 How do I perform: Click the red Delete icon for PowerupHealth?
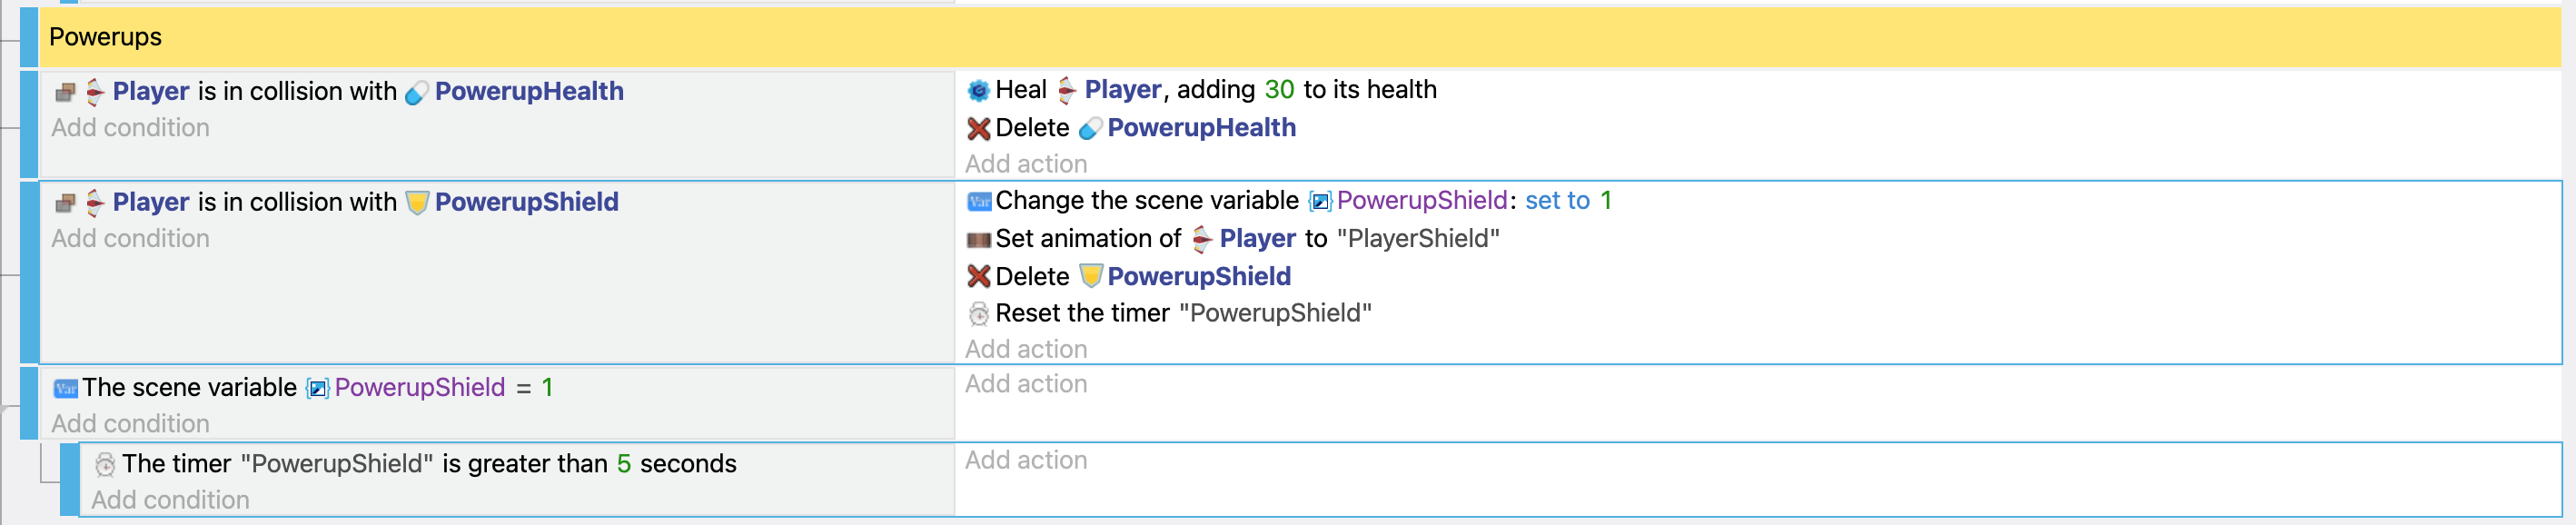[x=978, y=129]
